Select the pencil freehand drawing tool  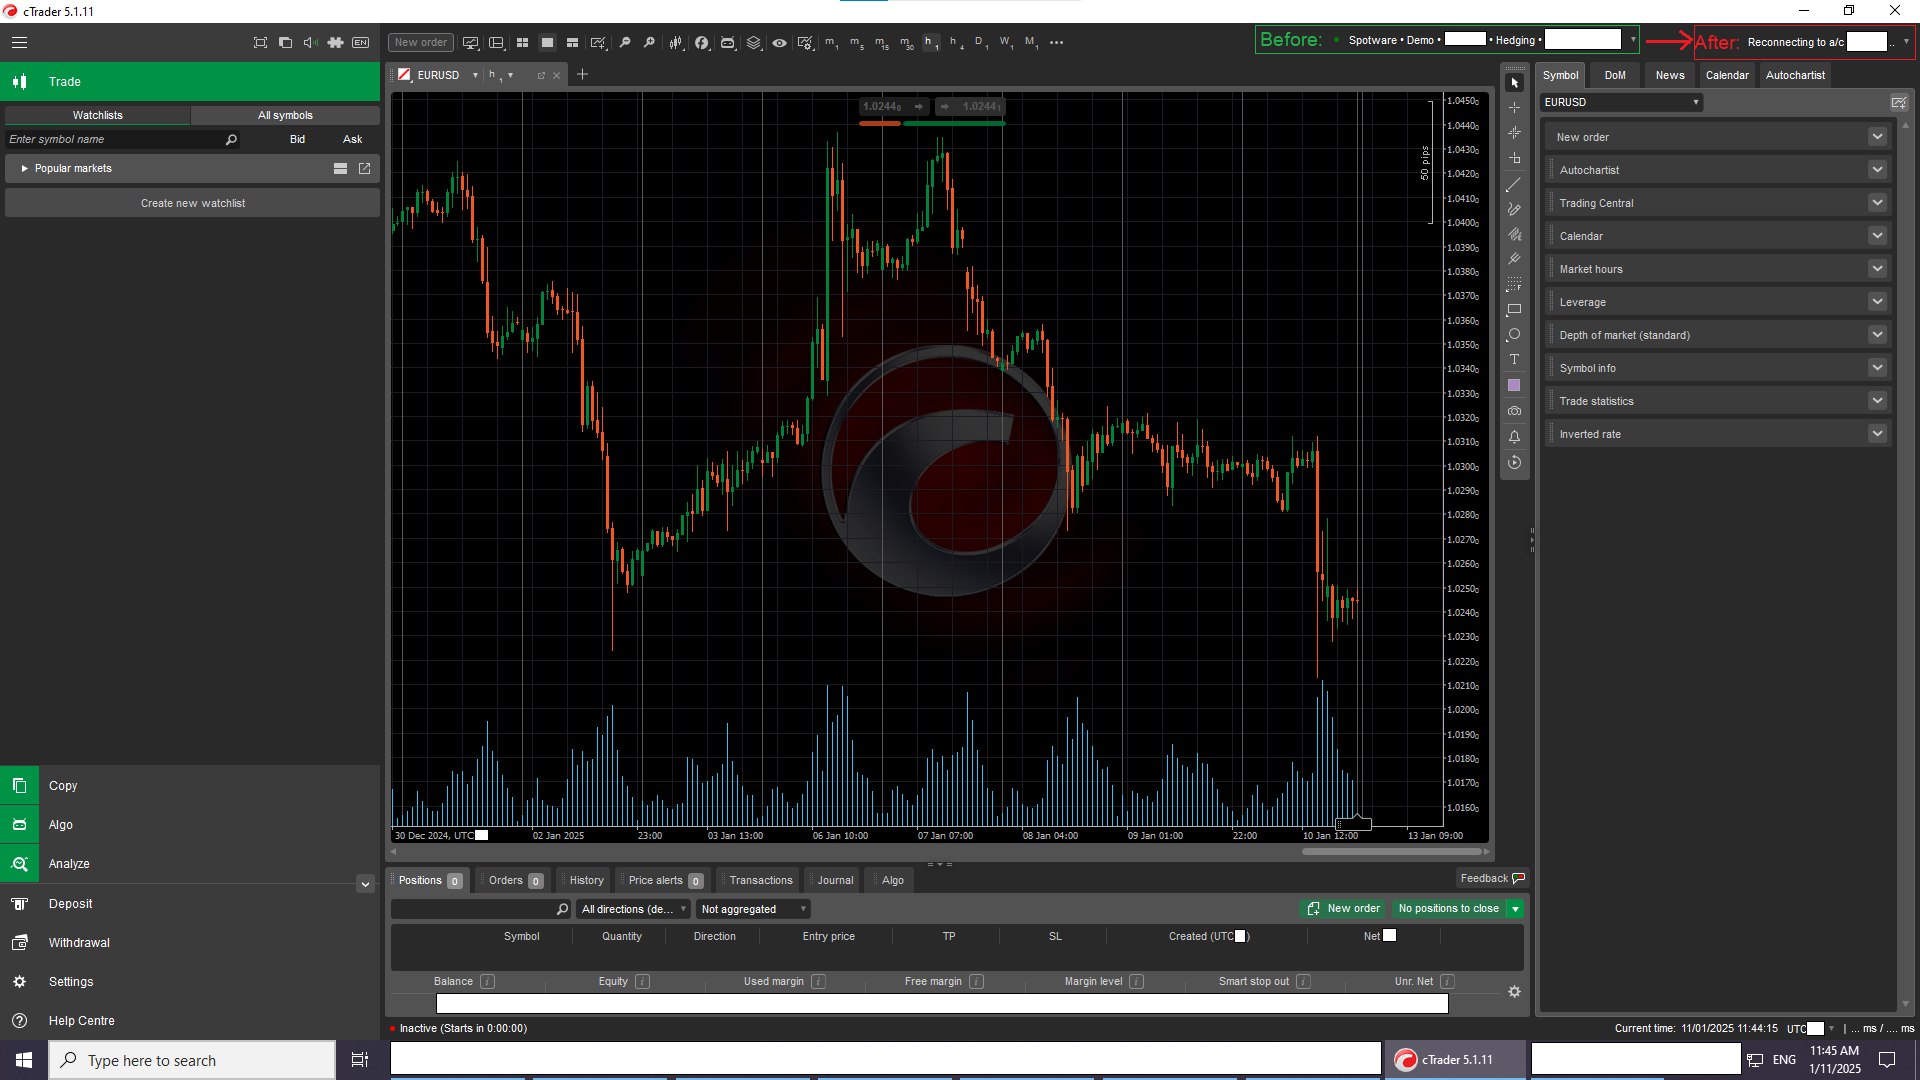[1514, 209]
